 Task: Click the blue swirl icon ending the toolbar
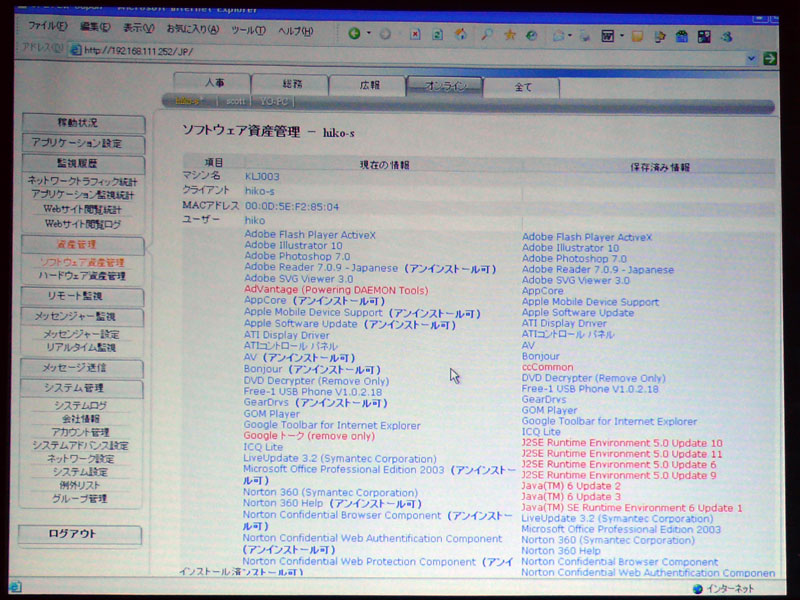point(727,37)
